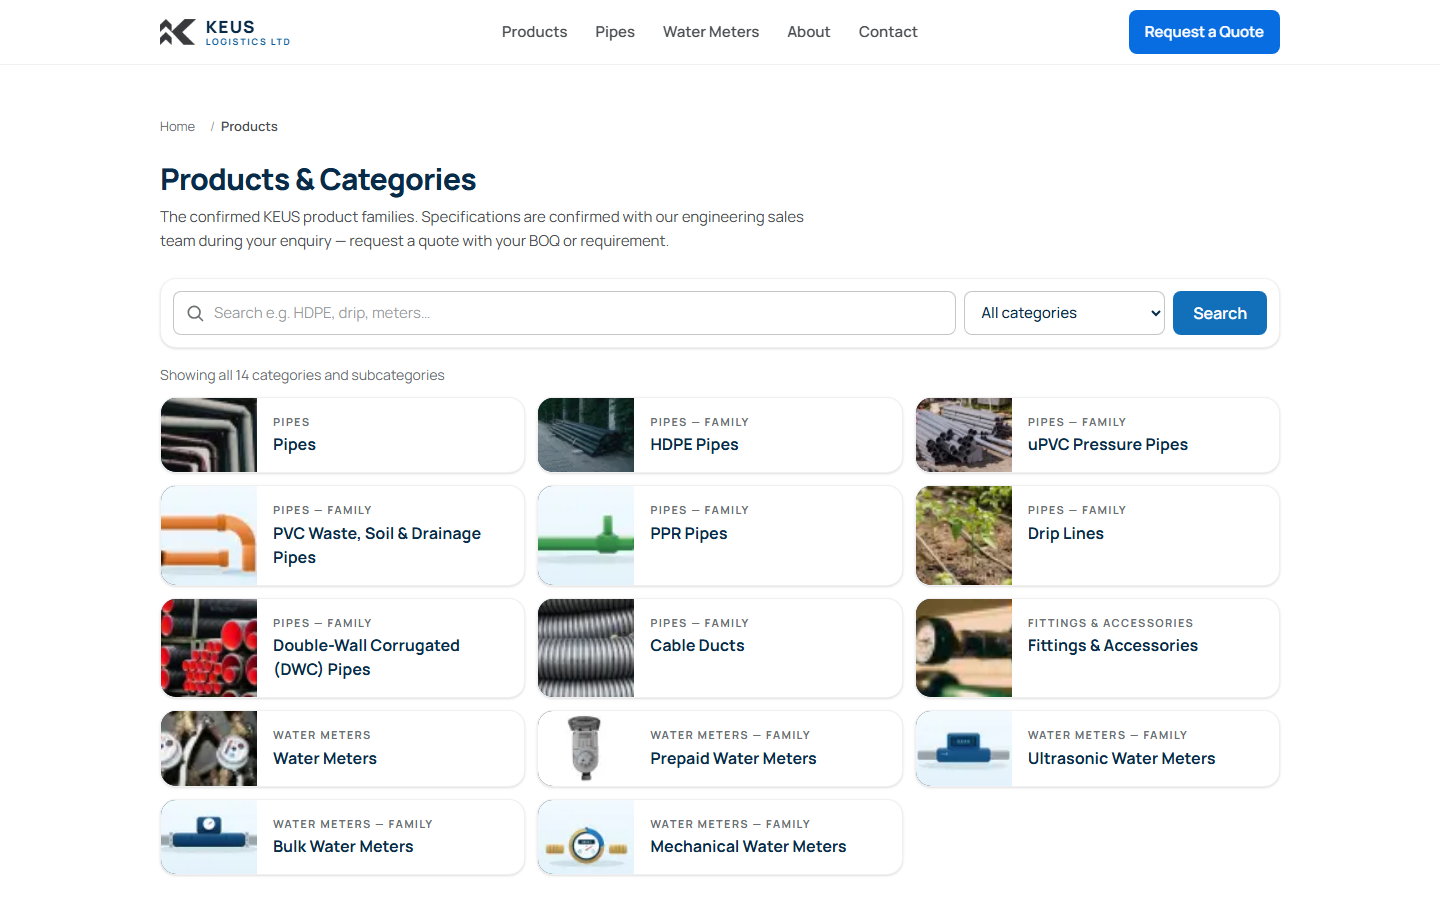Click the Mechanical Water Meters title
The image size is (1440, 900).
coord(748,847)
